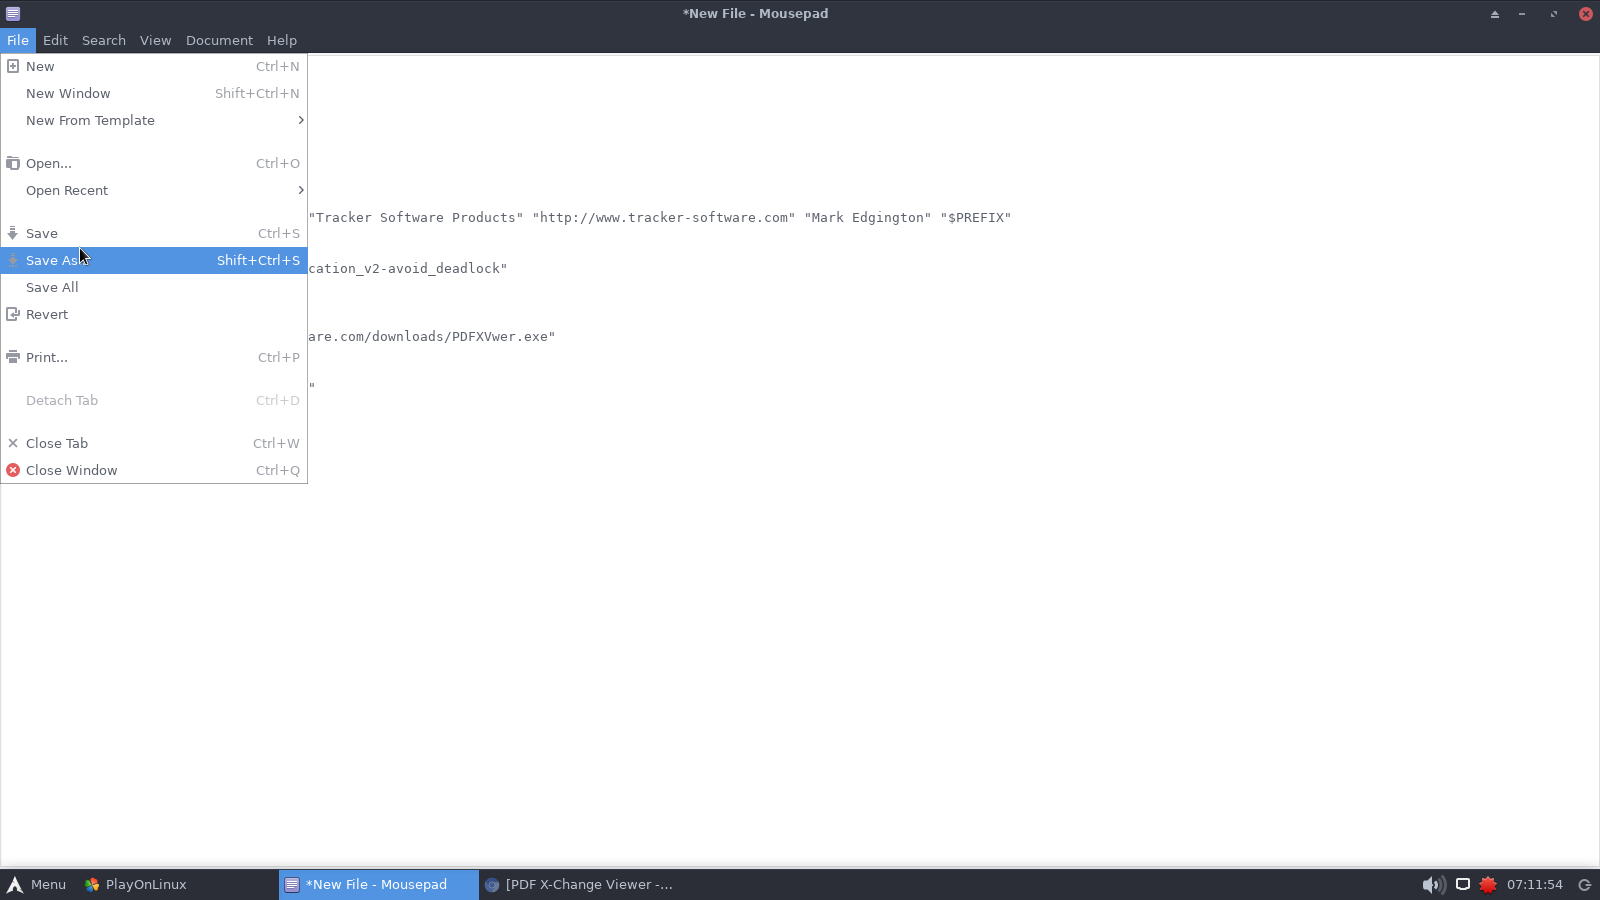Screen dimensions: 1600x900
Task: Click the notification icon in system tray
Action: [1462, 884]
